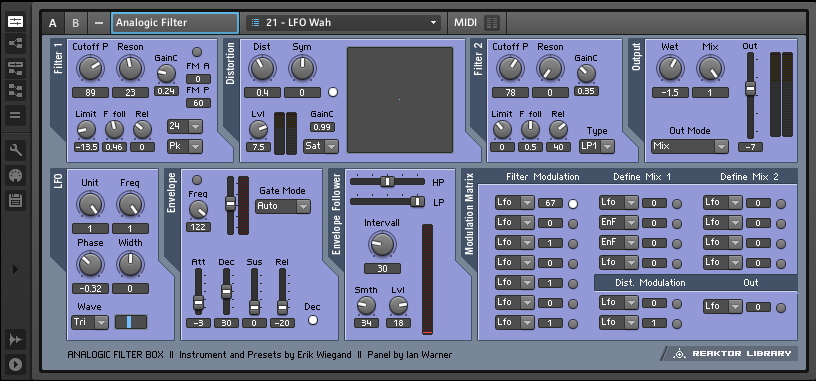Open the Distortion Sat mode dropdown
Viewport: 816px width, 381px height.
coord(321,146)
